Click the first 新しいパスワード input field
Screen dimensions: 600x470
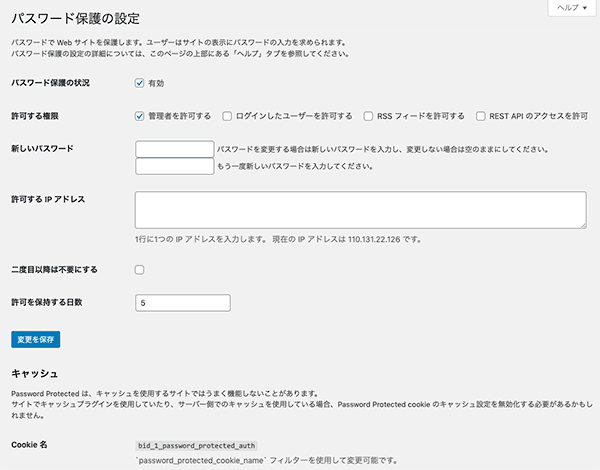pyautogui.click(x=174, y=149)
